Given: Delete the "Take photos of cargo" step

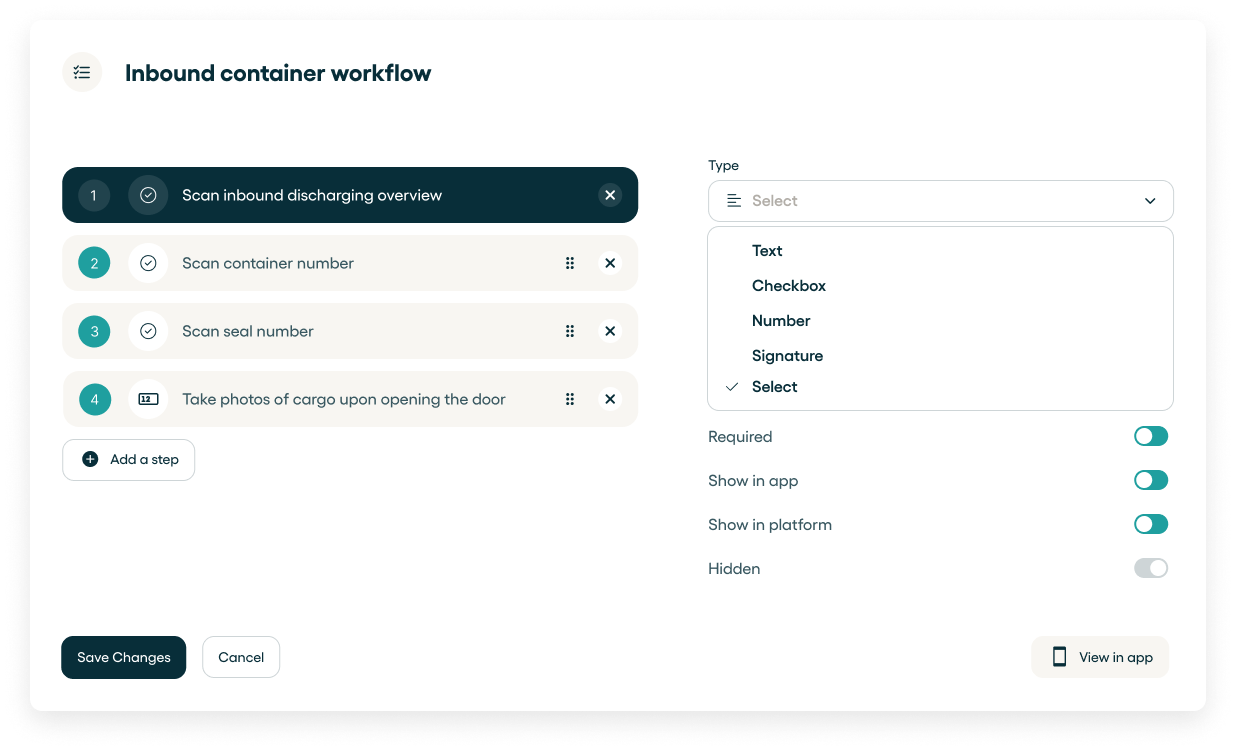Looking at the screenshot, I should pyautogui.click(x=610, y=399).
